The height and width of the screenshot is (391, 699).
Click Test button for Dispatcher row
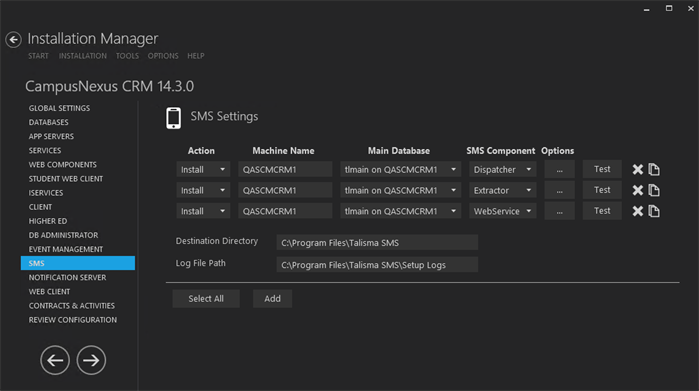(x=602, y=169)
